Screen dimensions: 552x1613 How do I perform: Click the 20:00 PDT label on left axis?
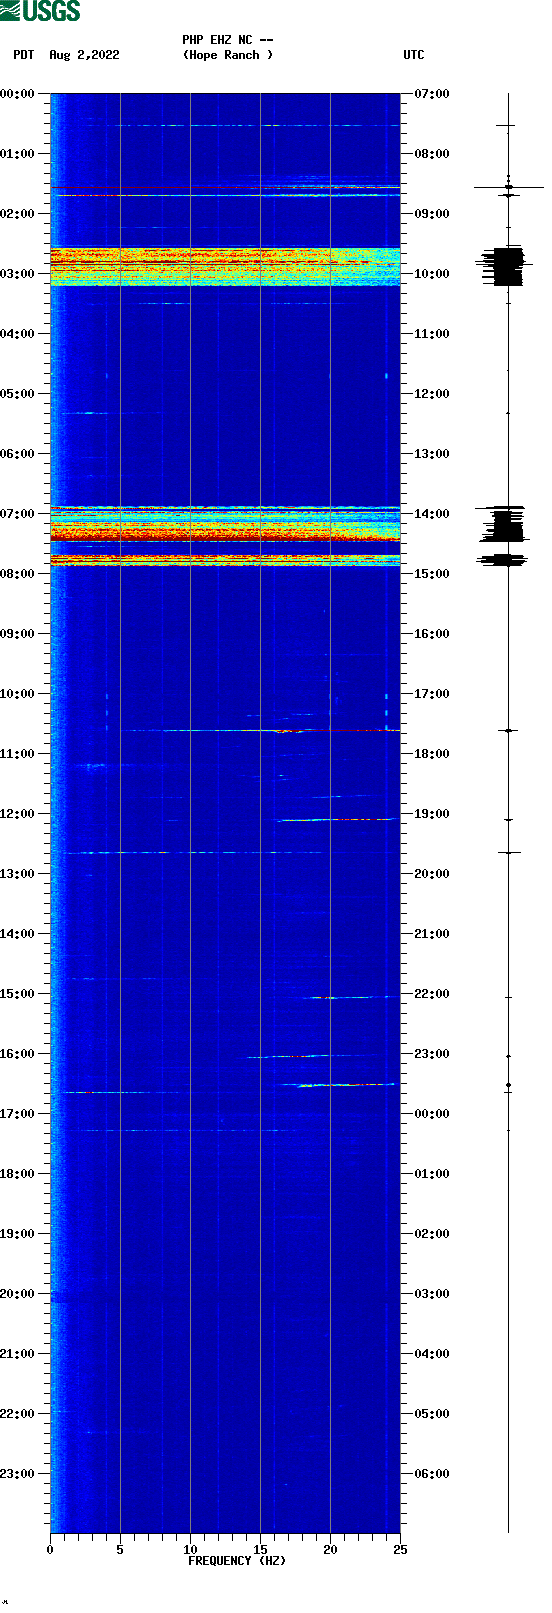(18, 1294)
